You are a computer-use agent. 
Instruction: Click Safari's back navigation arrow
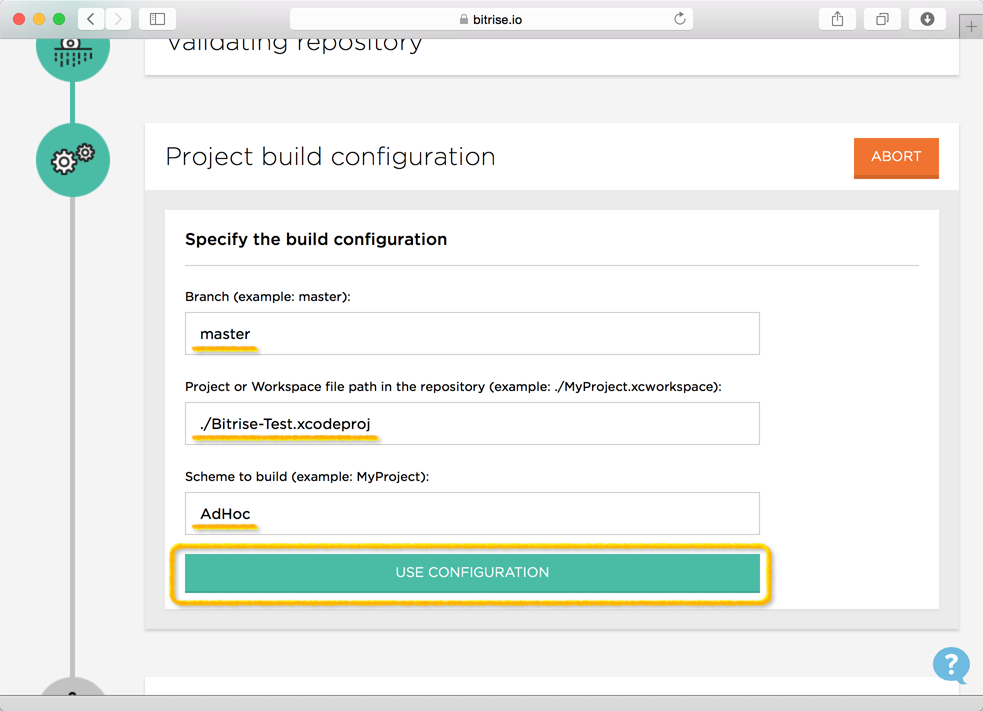click(x=91, y=19)
